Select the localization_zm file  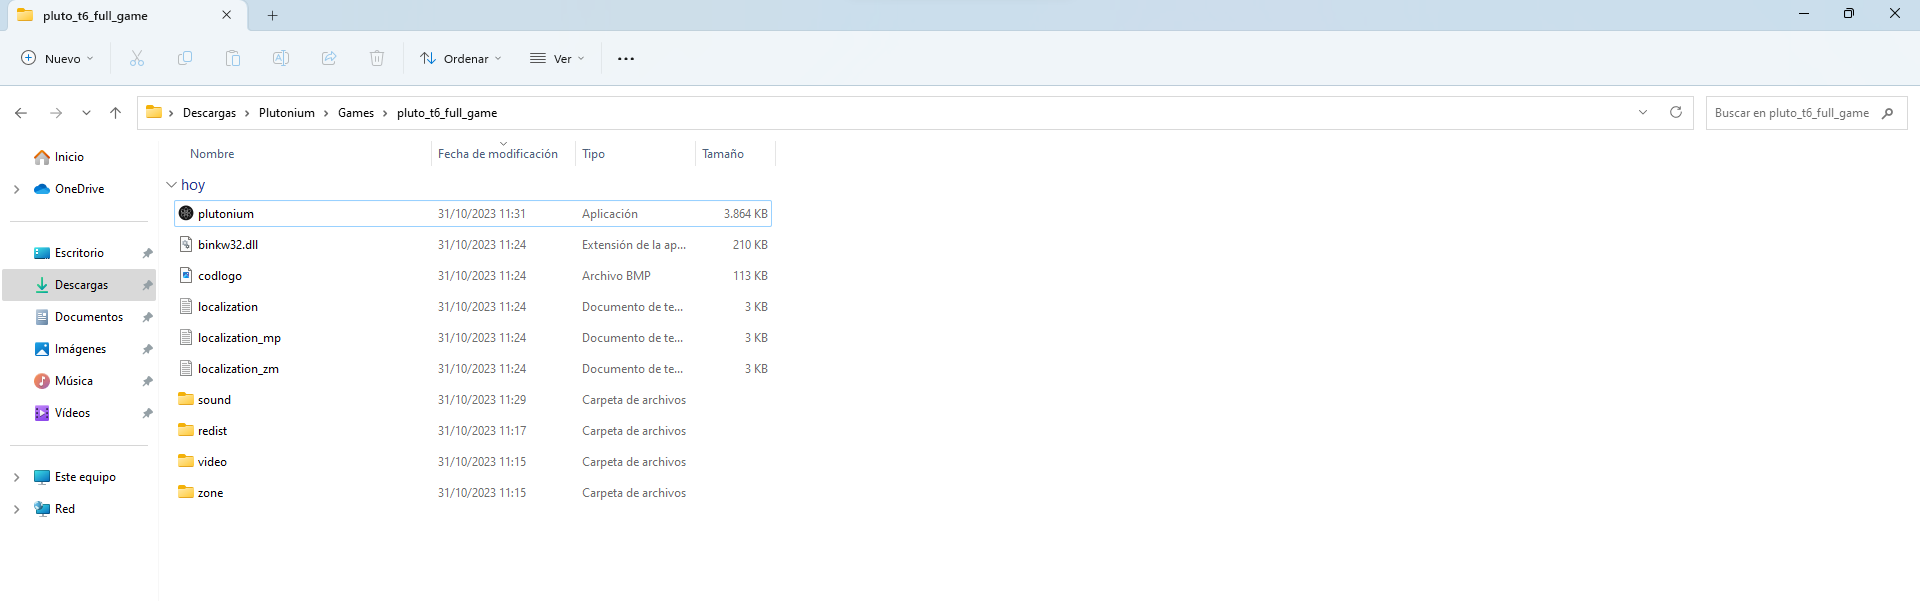point(473,369)
